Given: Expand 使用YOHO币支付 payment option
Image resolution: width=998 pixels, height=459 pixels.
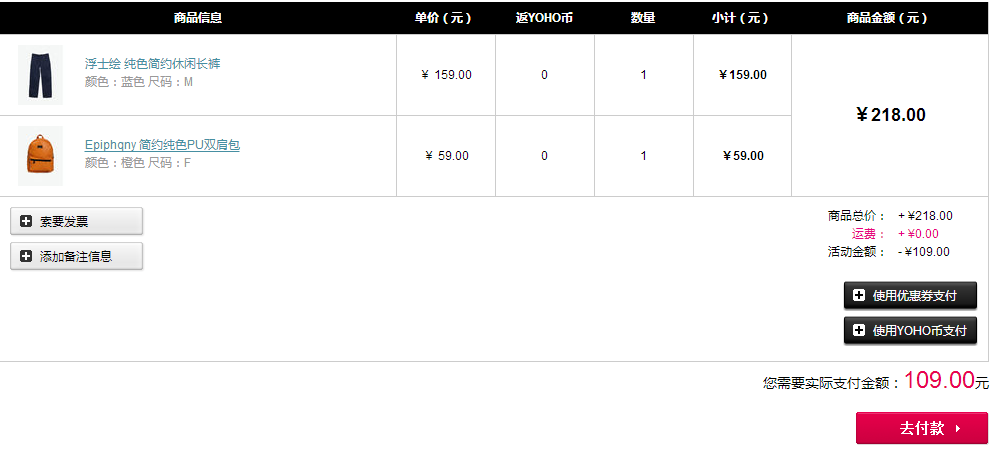Looking at the screenshot, I should [910, 330].
